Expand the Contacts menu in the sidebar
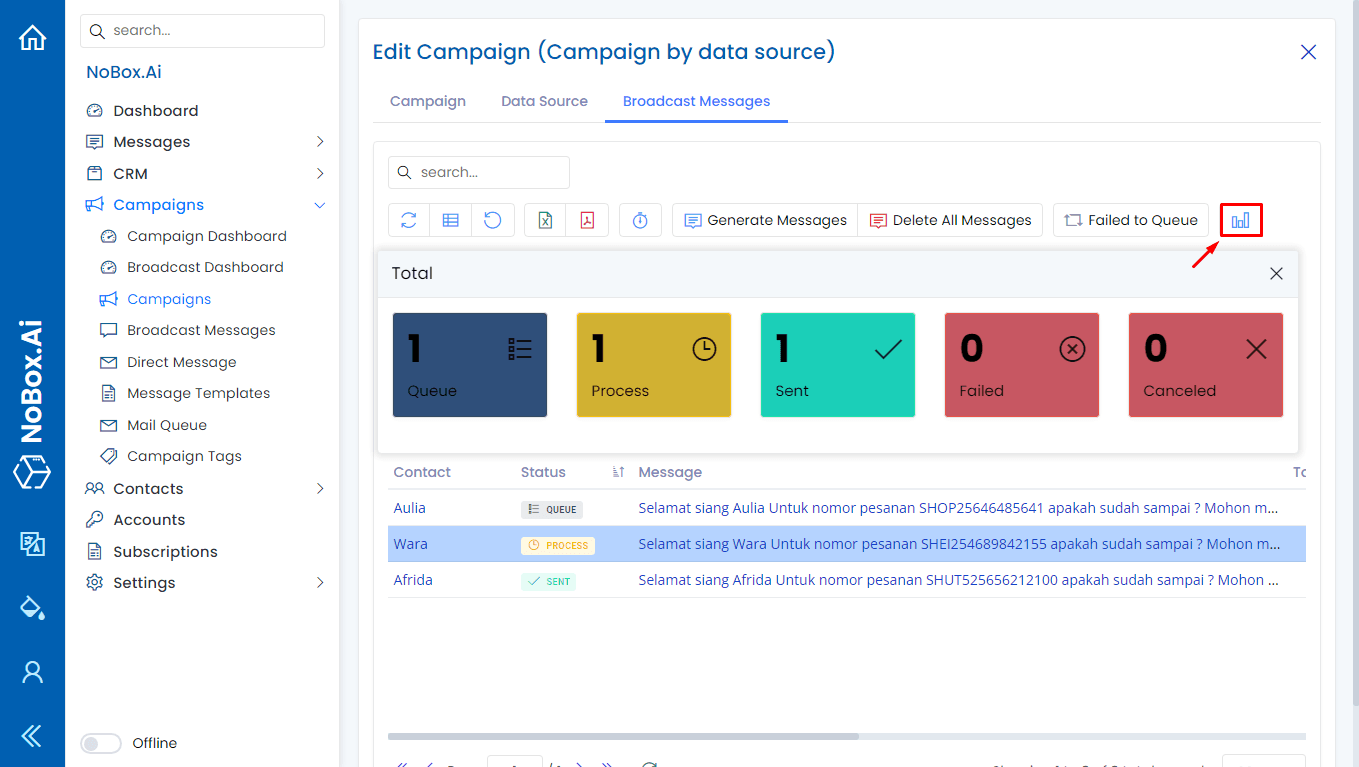1359x767 pixels. pyautogui.click(x=320, y=488)
